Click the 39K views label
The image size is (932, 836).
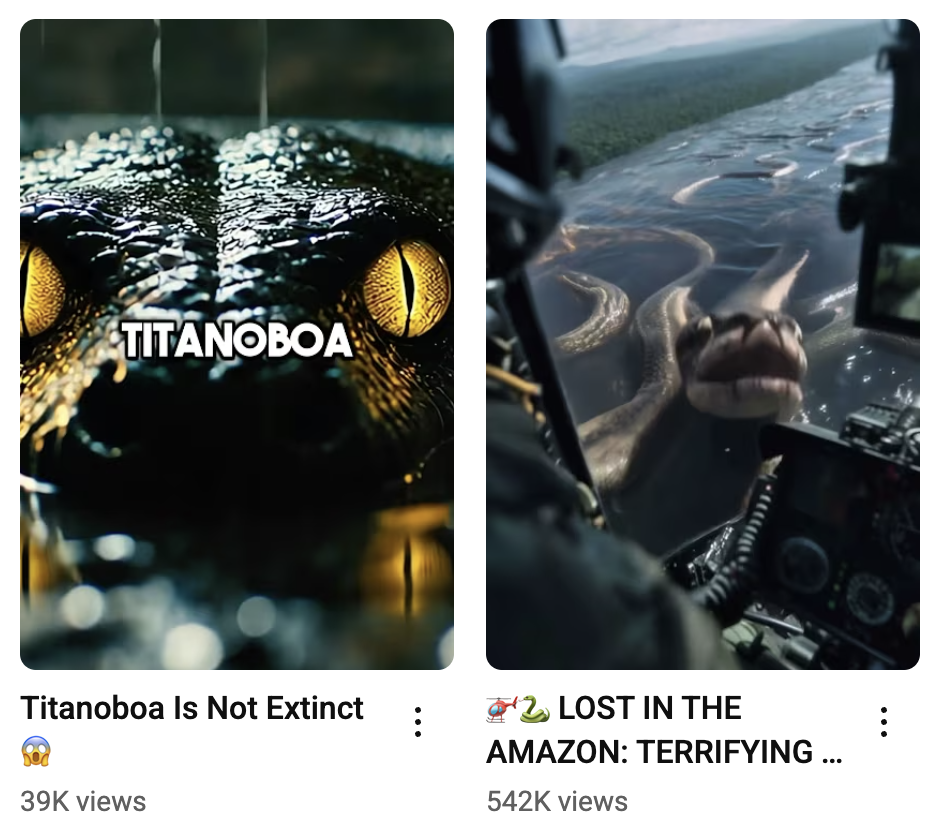tap(83, 802)
